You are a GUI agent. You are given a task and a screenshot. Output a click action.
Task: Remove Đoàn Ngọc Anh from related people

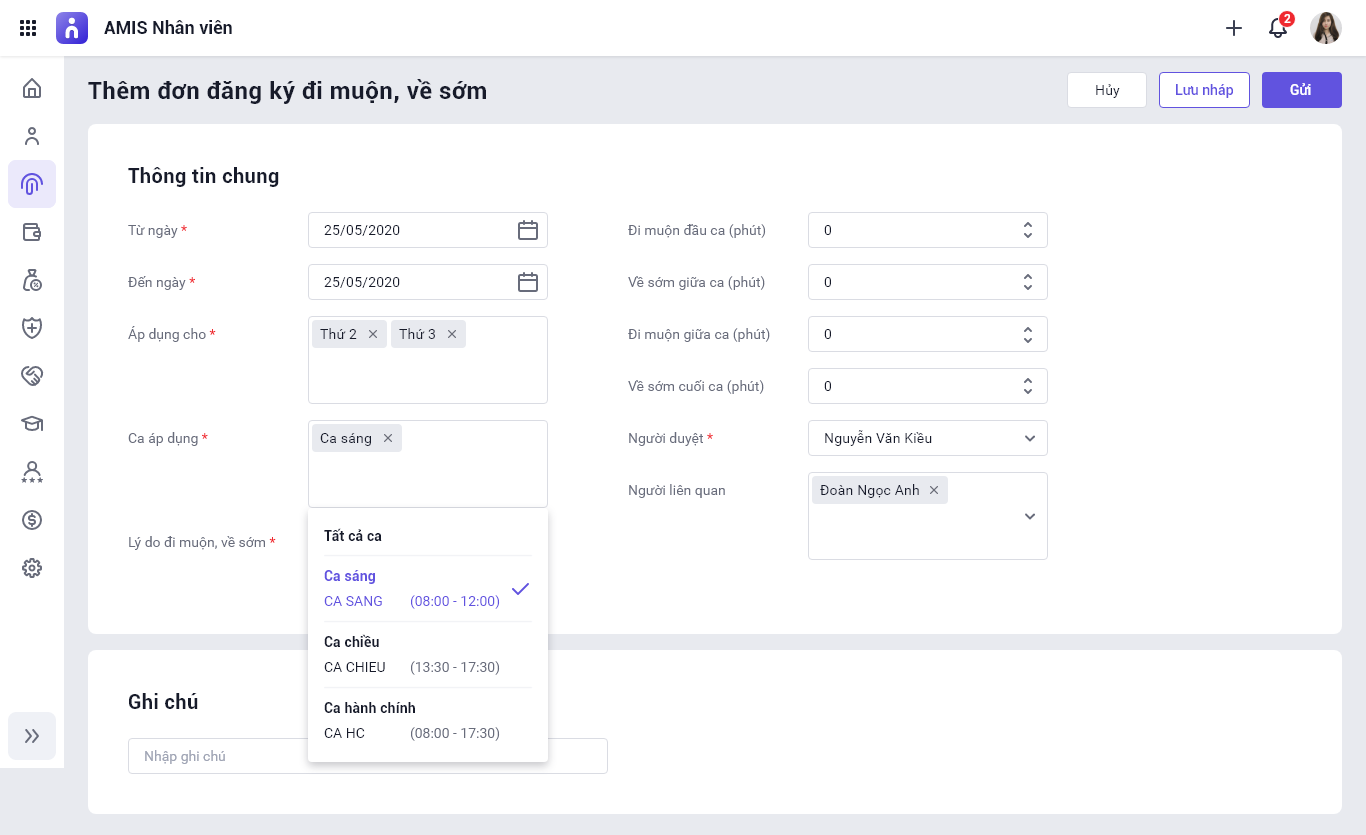[934, 490]
